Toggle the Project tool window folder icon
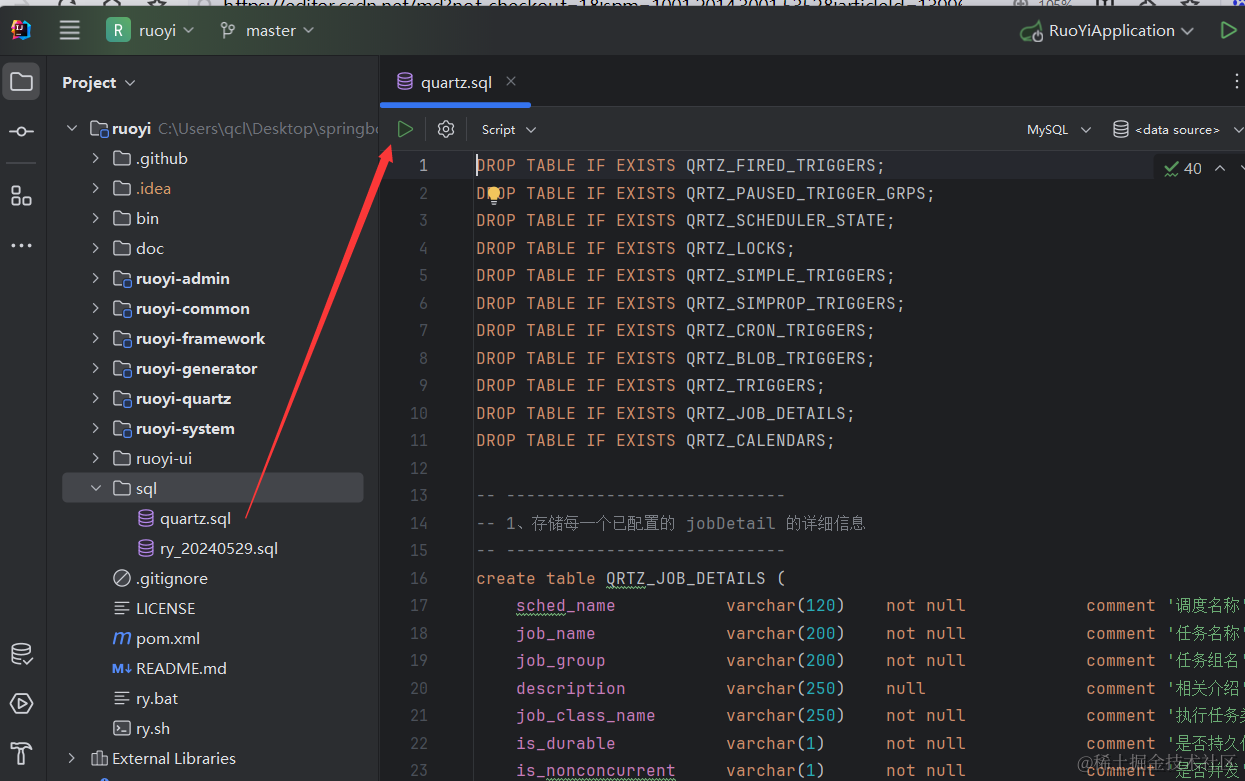The image size is (1245, 781). coord(21,82)
